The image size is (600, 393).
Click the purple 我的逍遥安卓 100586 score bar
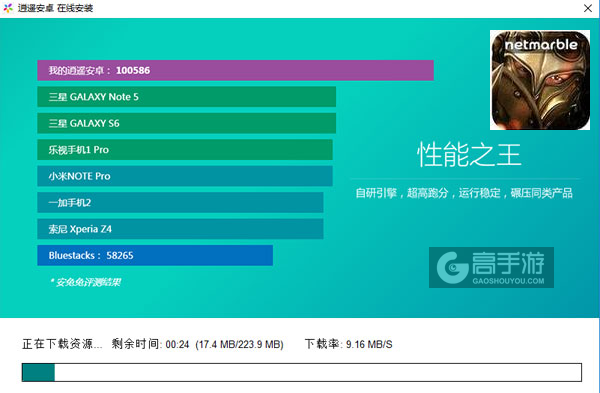pyautogui.click(x=235, y=70)
